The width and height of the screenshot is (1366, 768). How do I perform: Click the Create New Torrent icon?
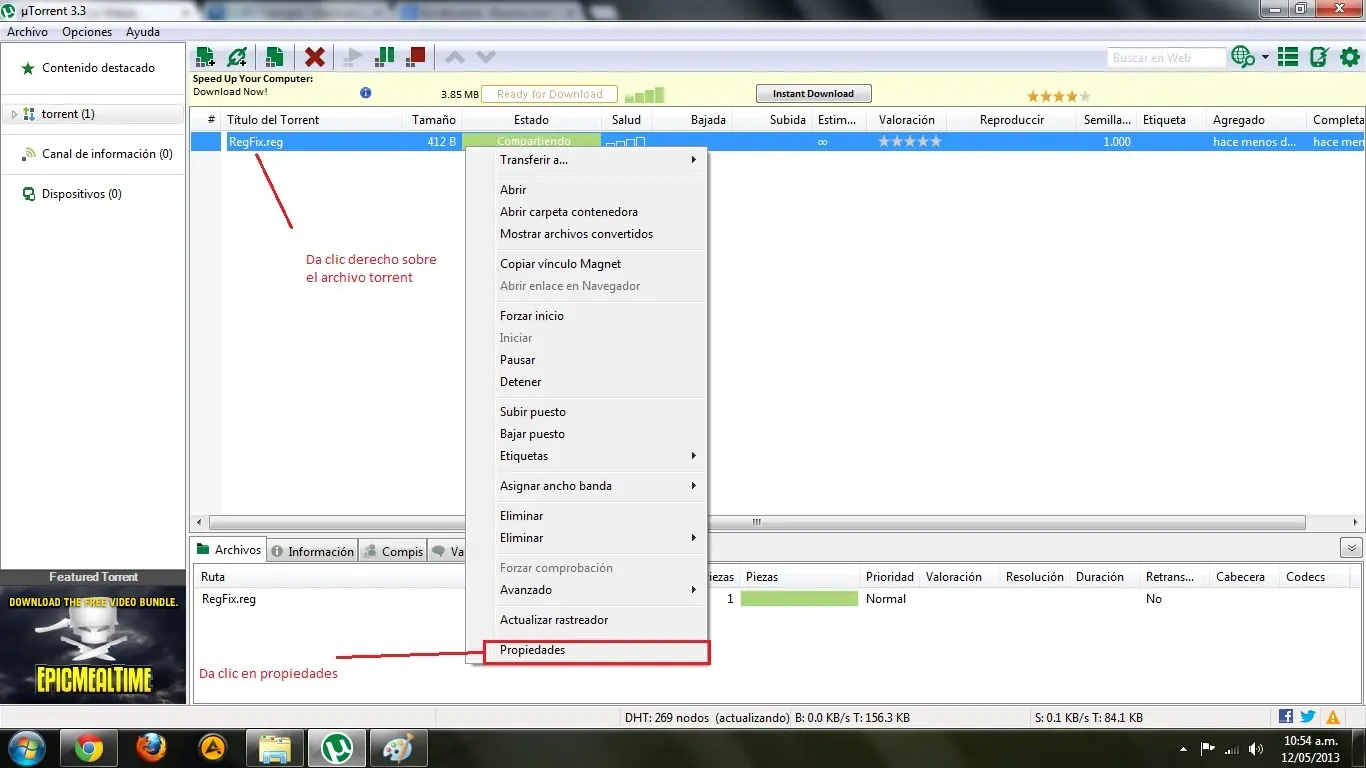[274, 57]
